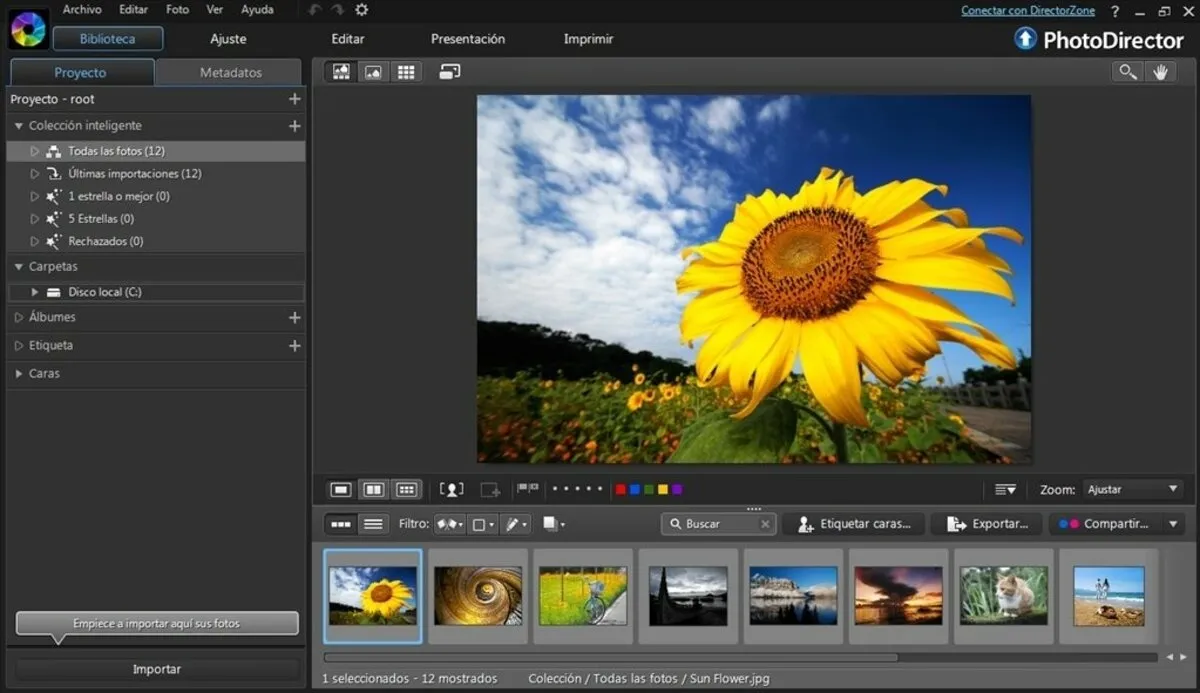1200x693 pixels.
Task: Open the Presentación module
Action: click(x=468, y=39)
